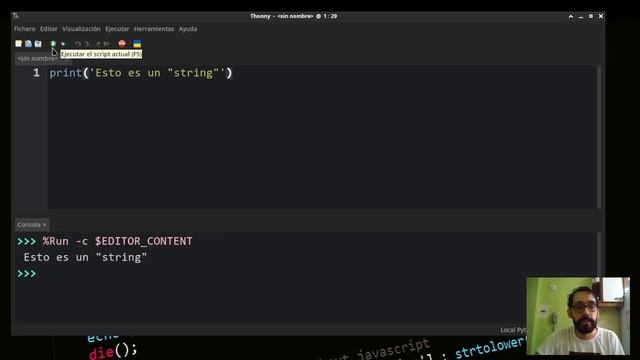This screenshot has width=640, height=360.
Task: Open the Visualización menu
Action: point(81,29)
